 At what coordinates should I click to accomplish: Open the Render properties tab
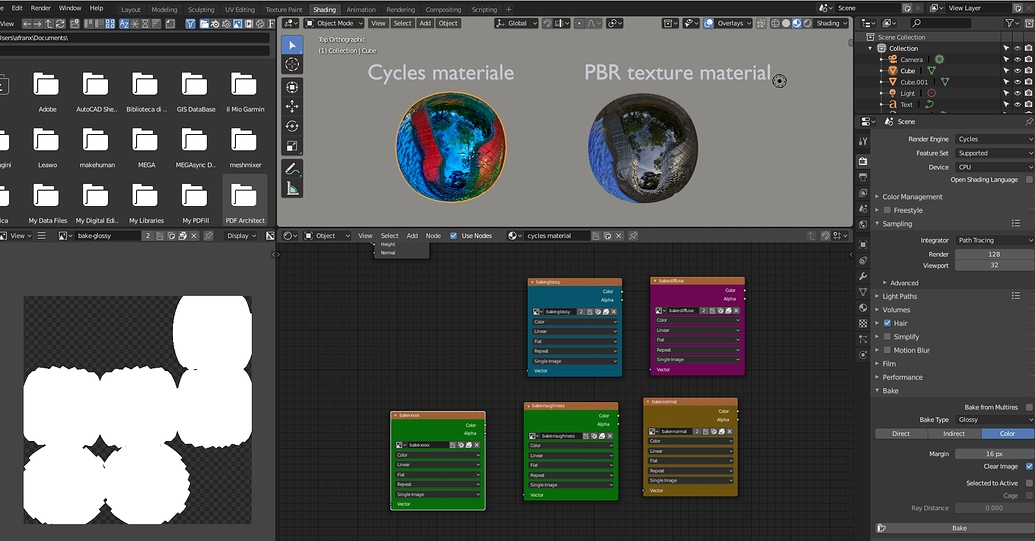(x=863, y=161)
